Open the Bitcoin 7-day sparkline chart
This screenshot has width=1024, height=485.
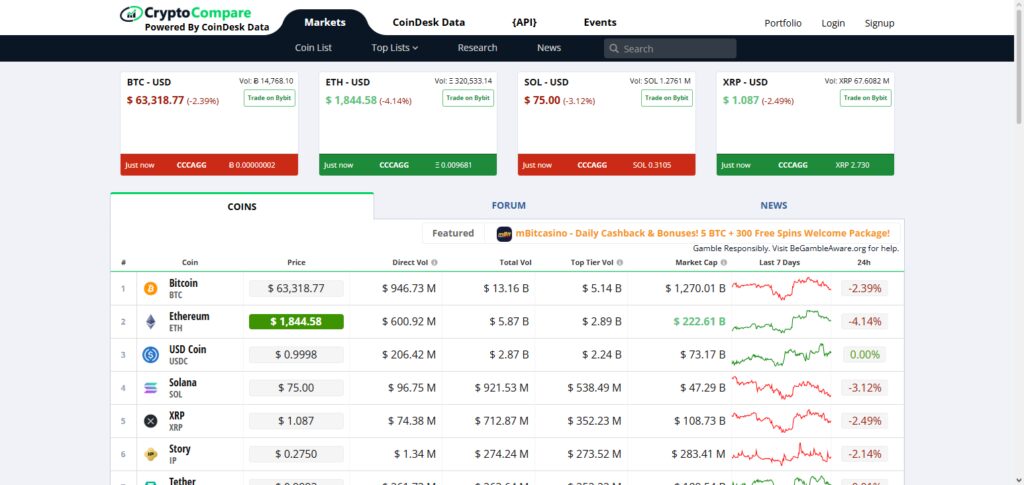[781, 289]
